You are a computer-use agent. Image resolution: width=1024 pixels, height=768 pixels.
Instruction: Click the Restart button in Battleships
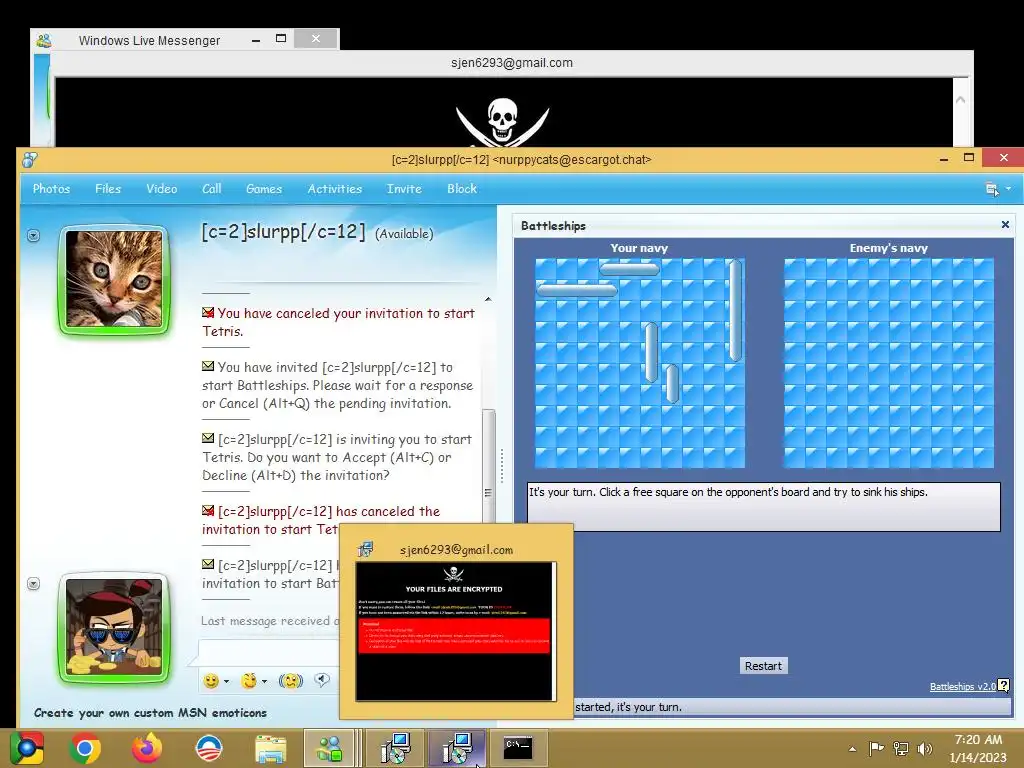(763, 665)
